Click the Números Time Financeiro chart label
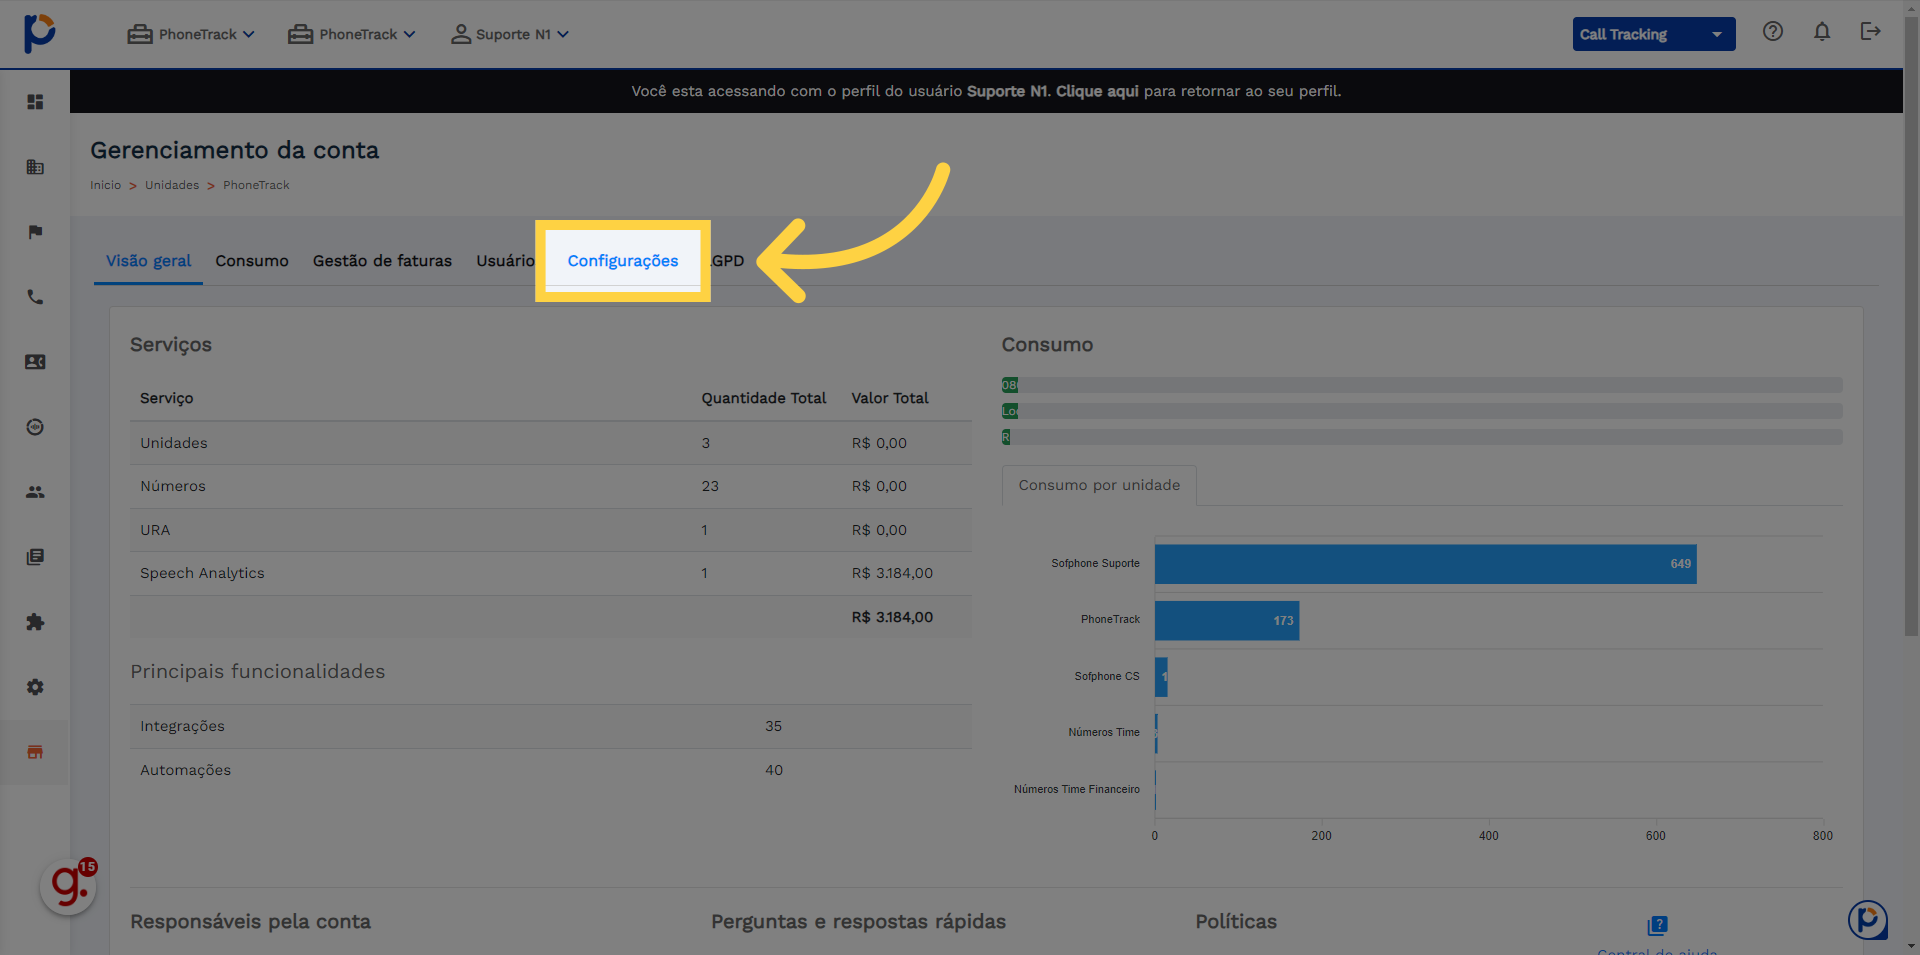The image size is (1920, 955). coord(1077,789)
